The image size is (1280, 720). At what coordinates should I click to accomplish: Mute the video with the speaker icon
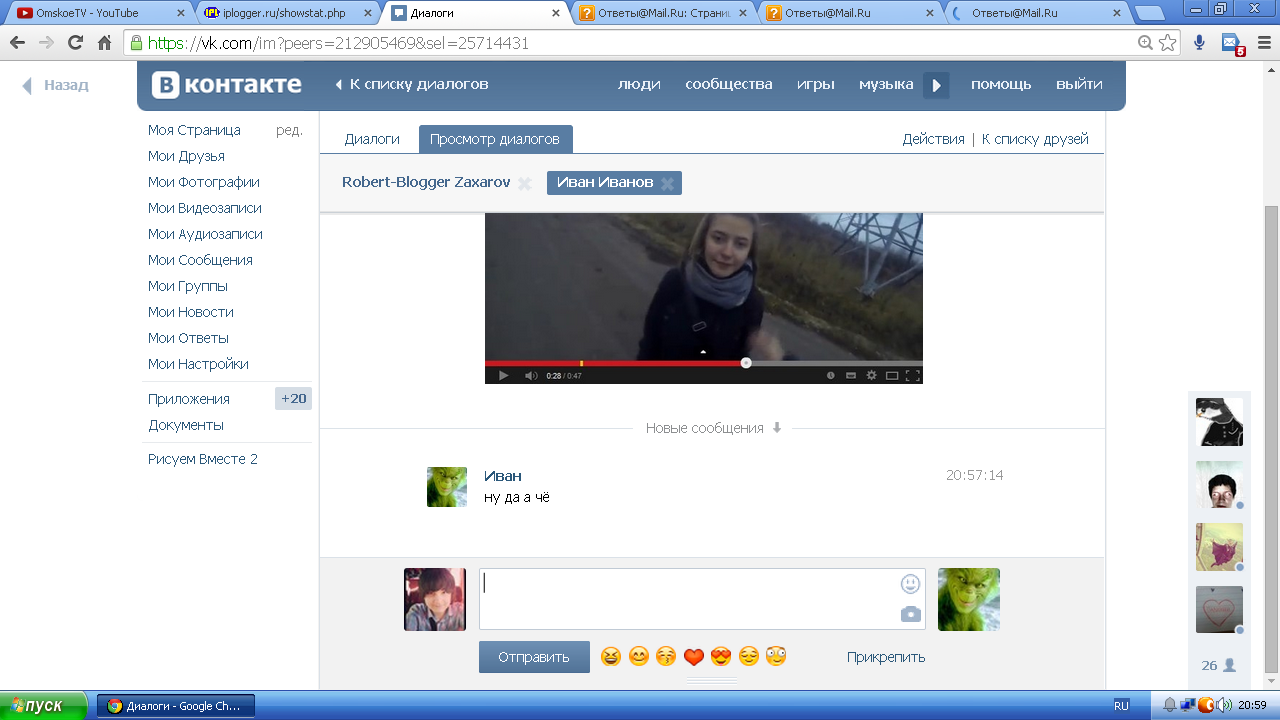click(531, 376)
